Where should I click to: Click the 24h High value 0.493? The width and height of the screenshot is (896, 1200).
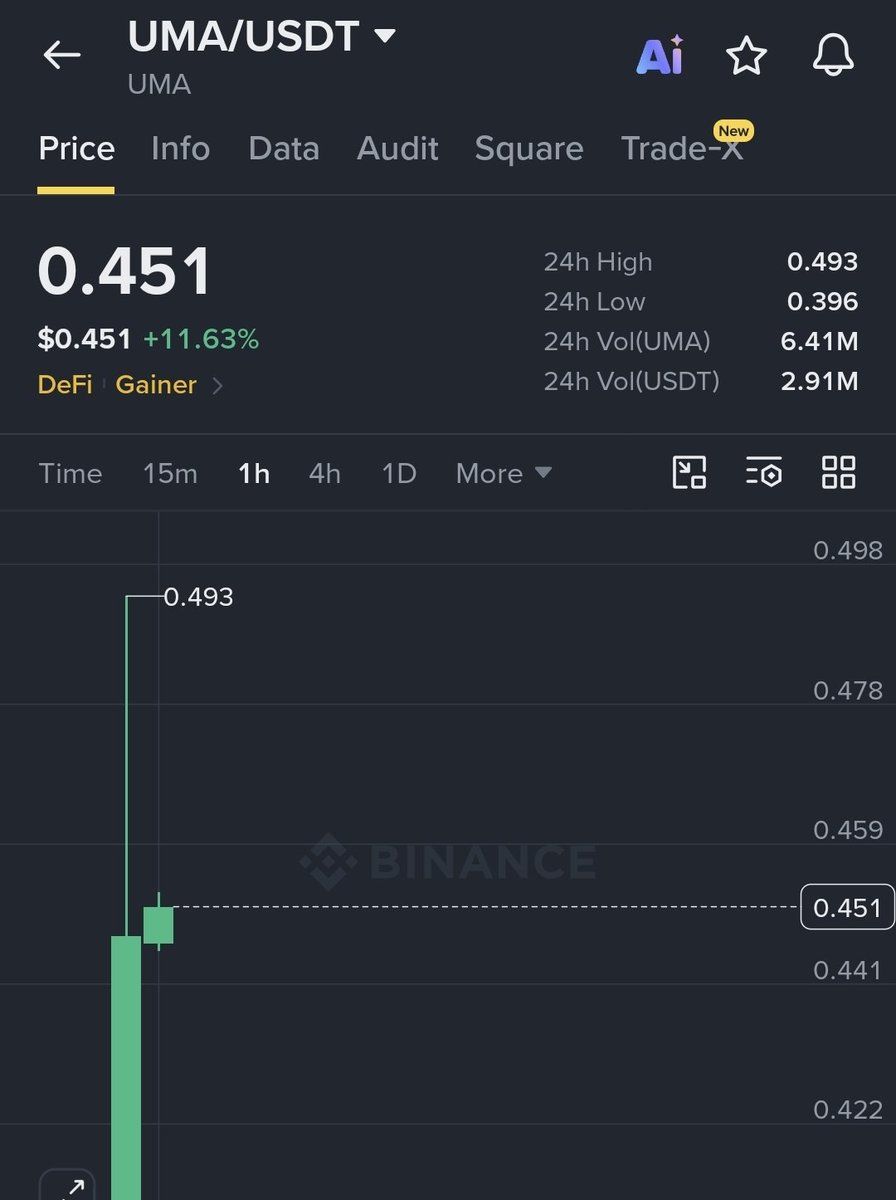(822, 262)
